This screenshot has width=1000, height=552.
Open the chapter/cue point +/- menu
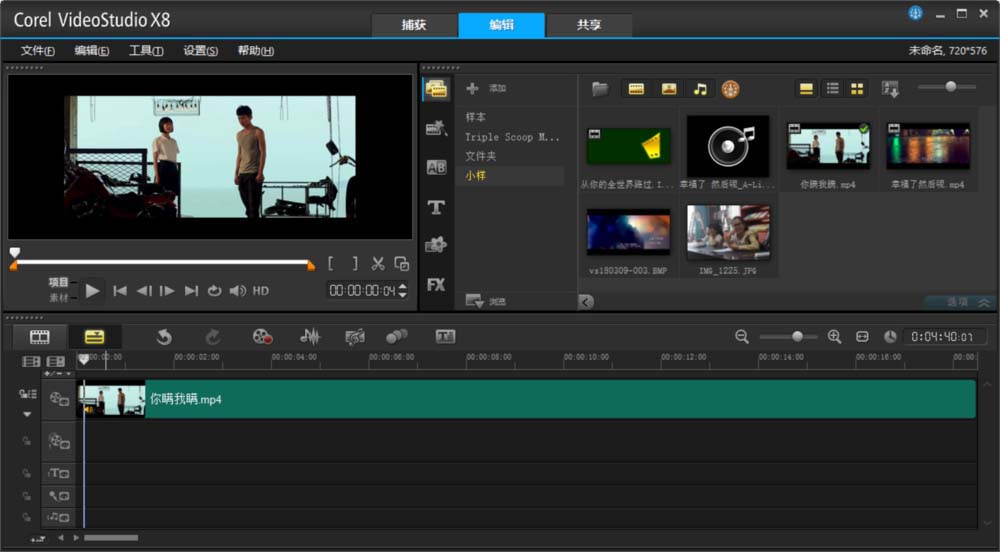(x=57, y=373)
